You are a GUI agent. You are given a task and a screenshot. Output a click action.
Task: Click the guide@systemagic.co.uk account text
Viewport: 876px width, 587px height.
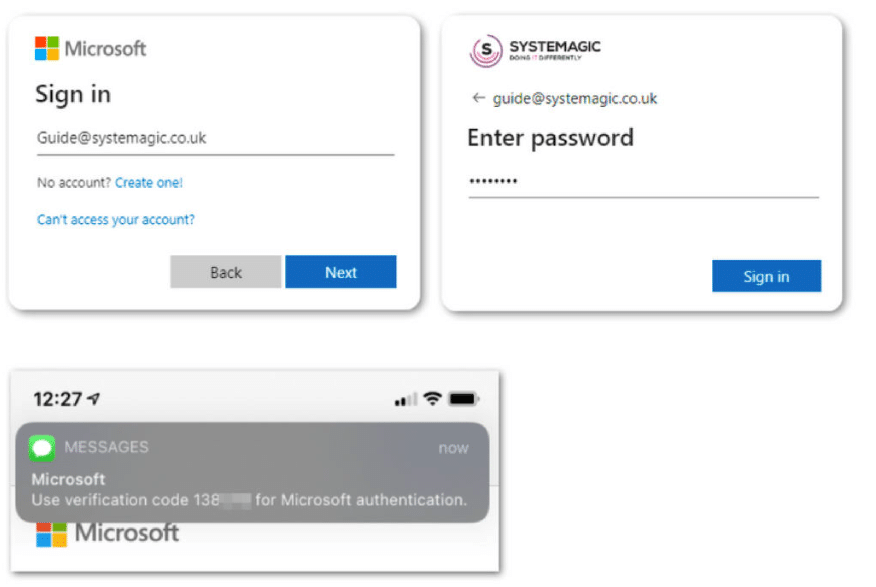575,99
